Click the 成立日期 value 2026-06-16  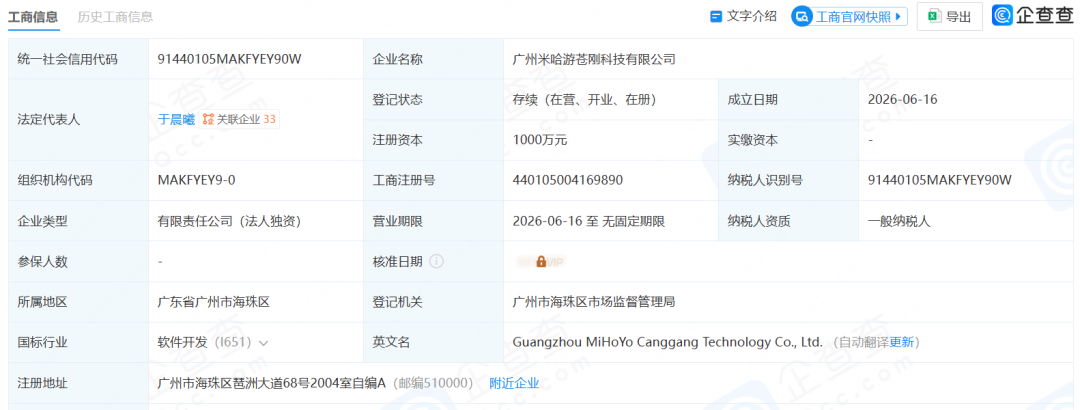pyautogui.click(x=903, y=100)
